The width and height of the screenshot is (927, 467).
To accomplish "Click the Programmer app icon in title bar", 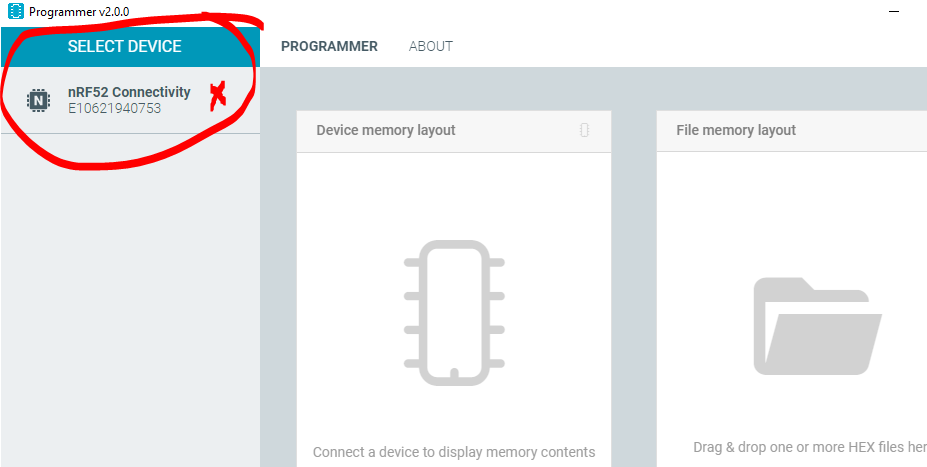I will [x=16, y=11].
